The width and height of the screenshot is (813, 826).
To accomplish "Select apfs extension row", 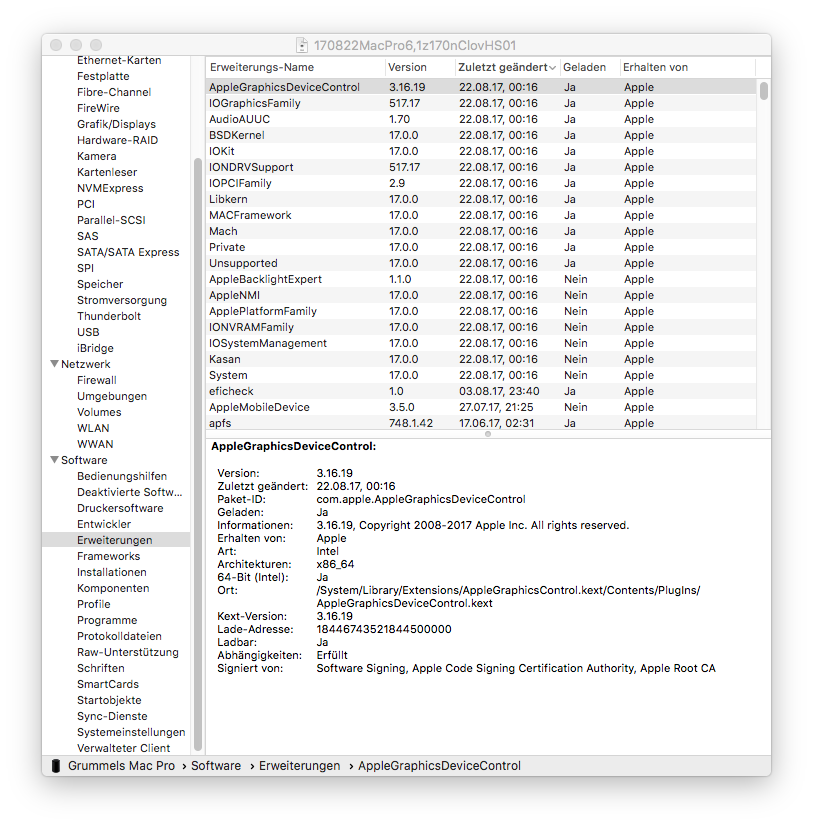I will [481, 422].
